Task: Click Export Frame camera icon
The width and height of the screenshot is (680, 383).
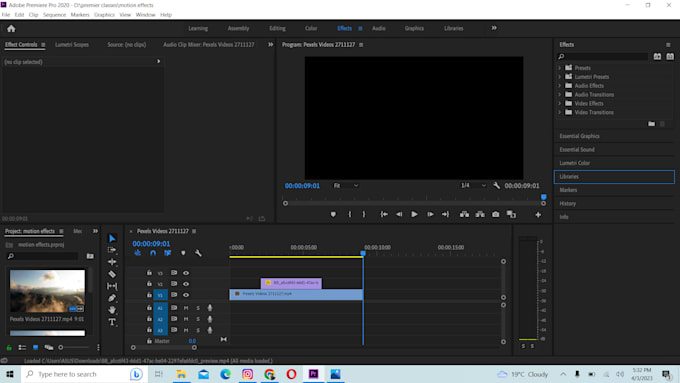Action: coord(495,214)
